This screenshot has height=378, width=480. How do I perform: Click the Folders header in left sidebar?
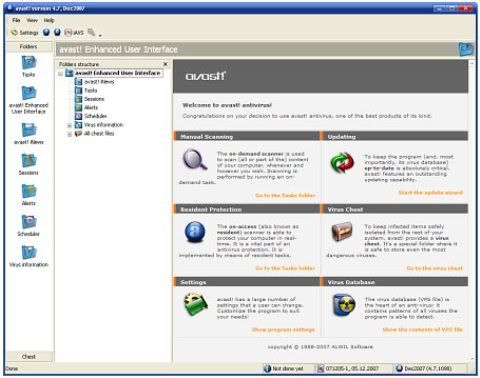[x=29, y=47]
